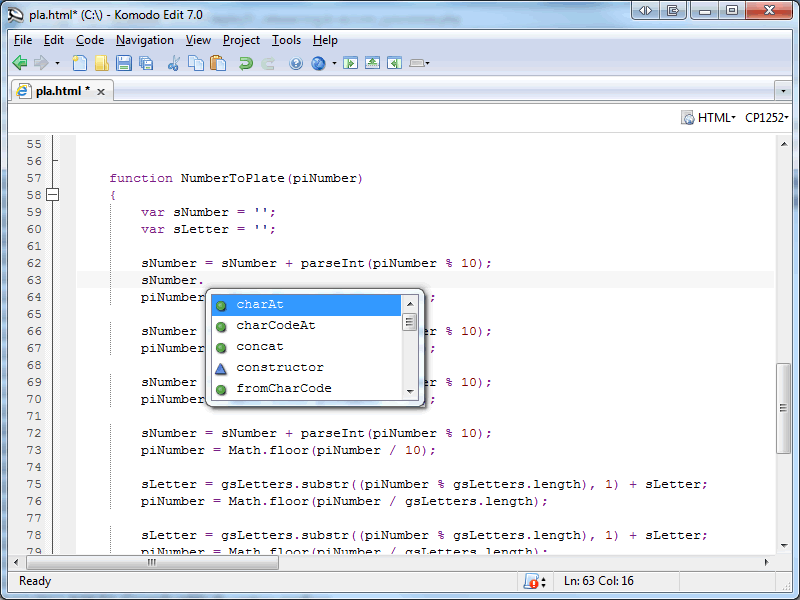Click the Ready status message
800x600 pixels.
[35, 581]
